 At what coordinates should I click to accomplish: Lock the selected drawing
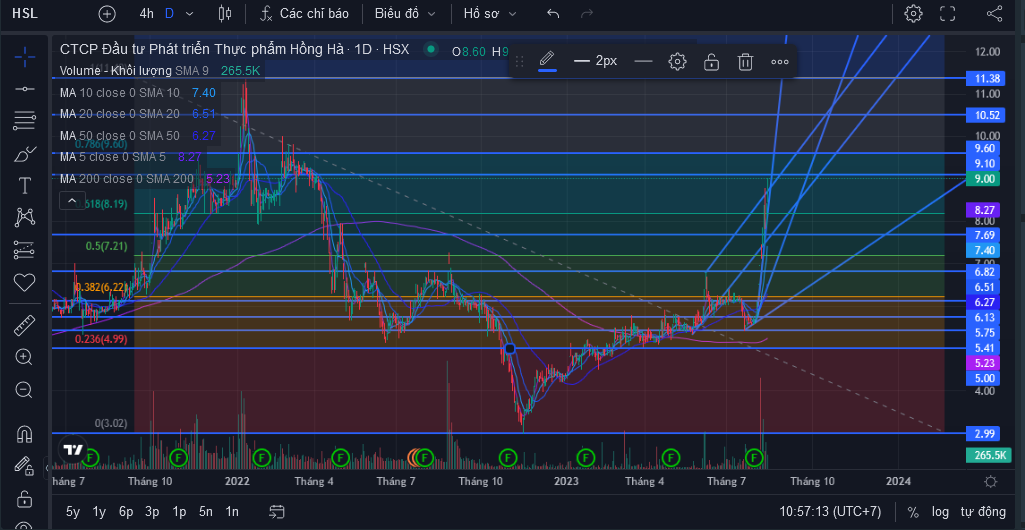coord(711,61)
